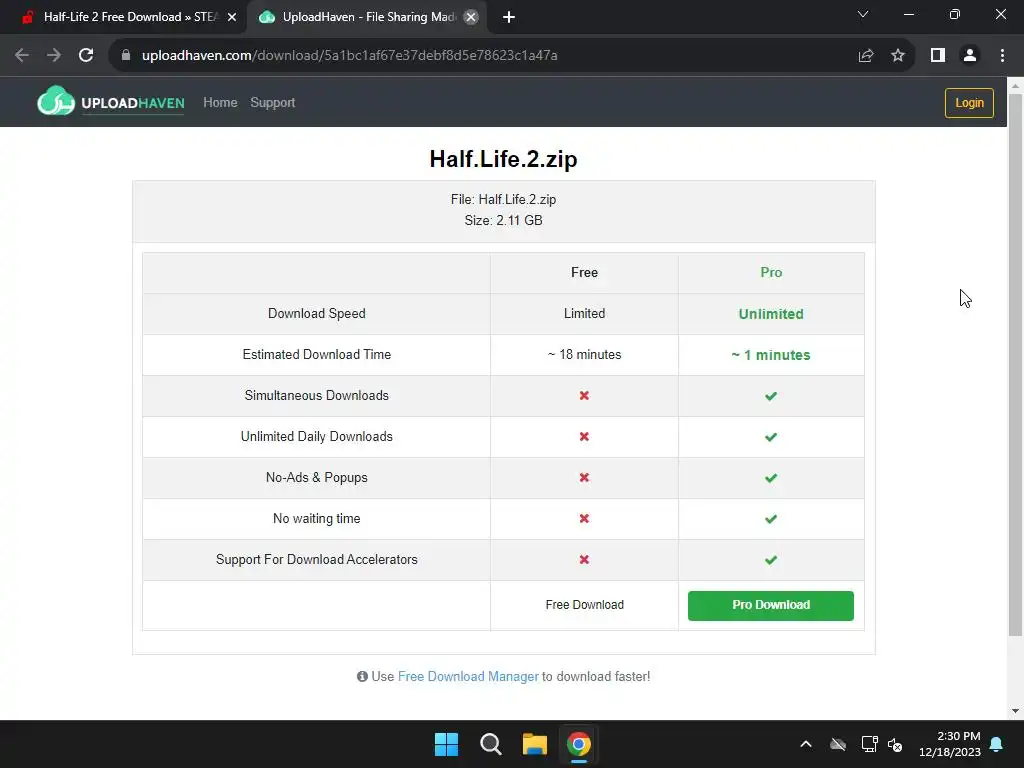Click the Free Download button
The width and height of the screenshot is (1024, 768).
584,605
